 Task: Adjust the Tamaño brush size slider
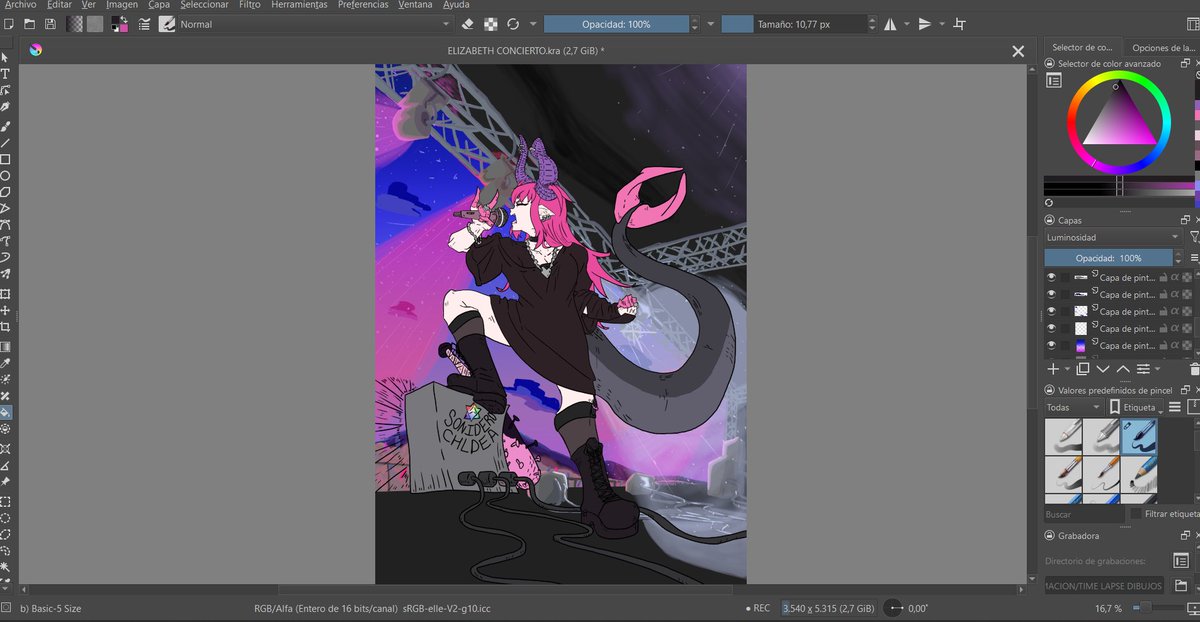pyautogui.click(x=793, y=24)
